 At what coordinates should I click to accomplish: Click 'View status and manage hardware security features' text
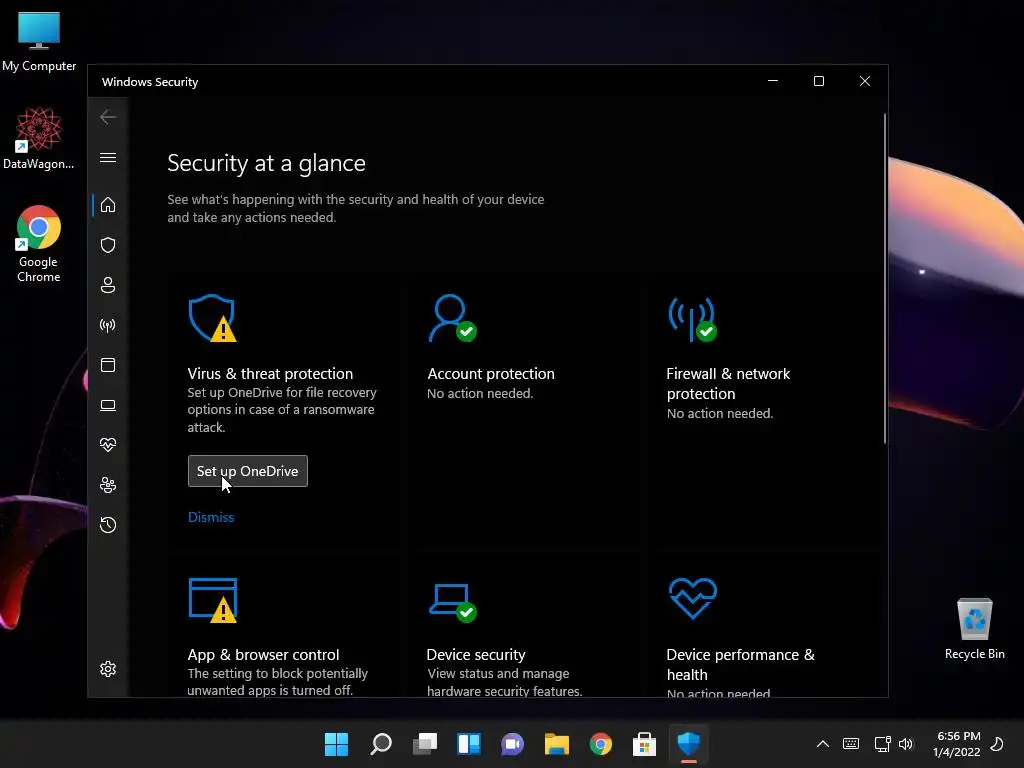(504, 682)
